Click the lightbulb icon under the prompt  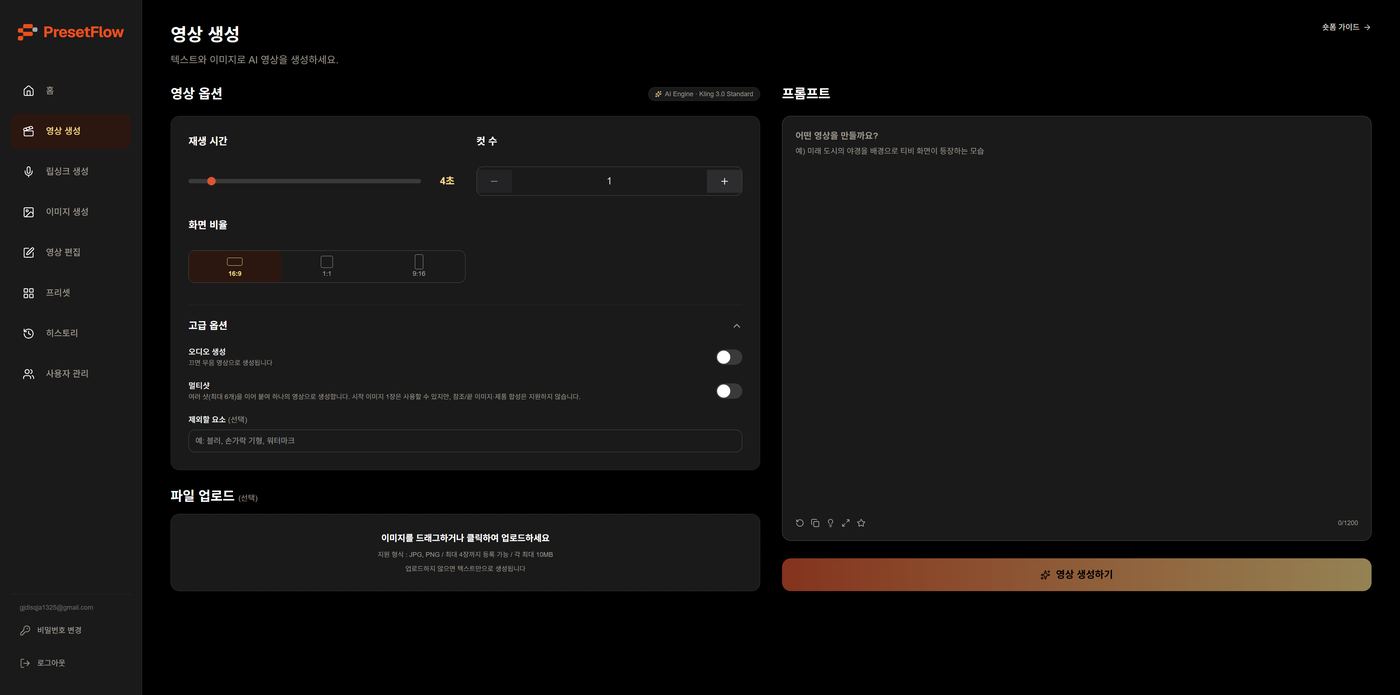click(x=830, y=523)
